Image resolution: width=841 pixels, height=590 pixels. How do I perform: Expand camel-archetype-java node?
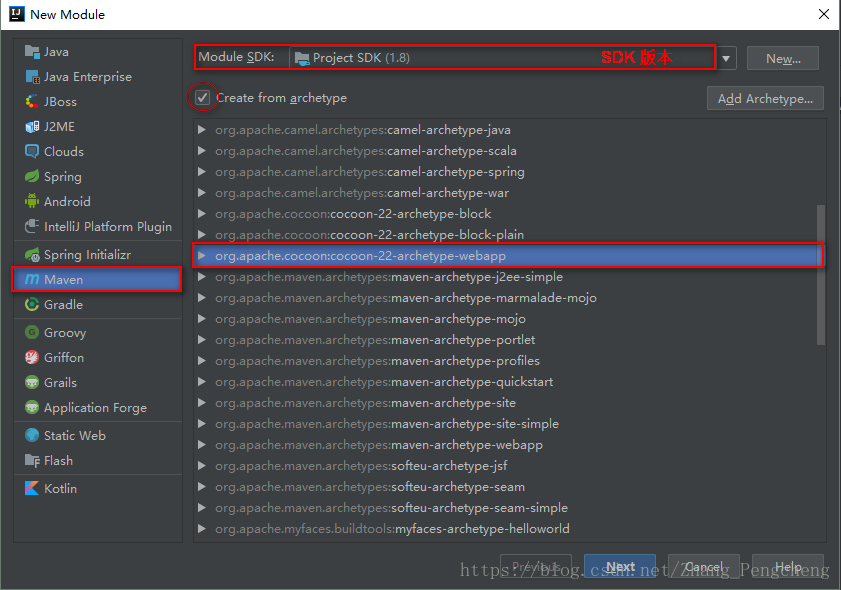click(x=202, y=130)
